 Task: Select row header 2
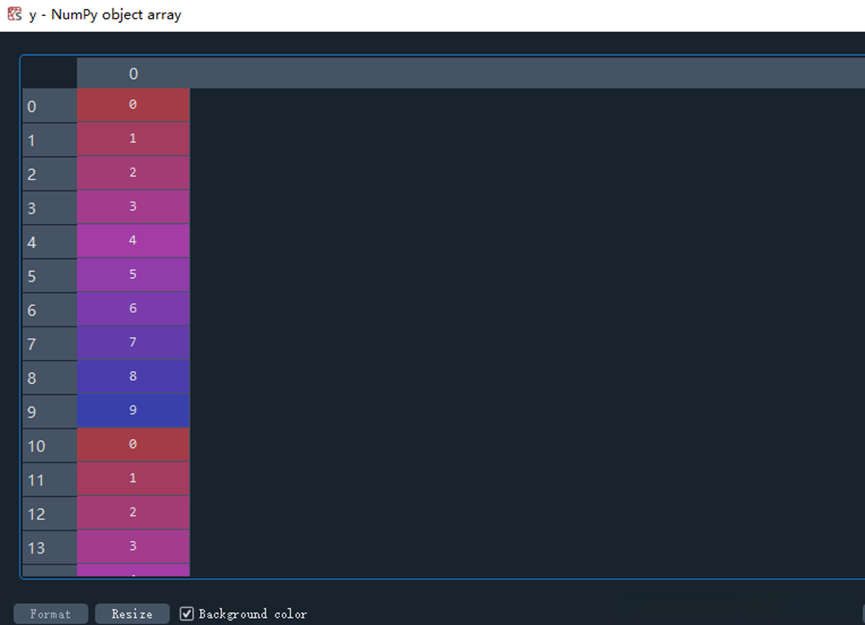(x=50, y=174)
